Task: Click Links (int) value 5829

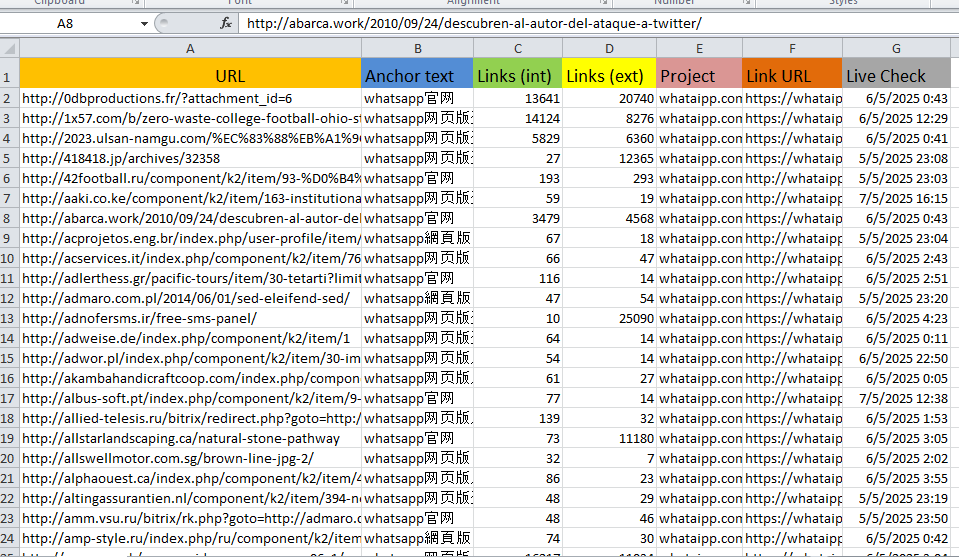Action: 517,138
